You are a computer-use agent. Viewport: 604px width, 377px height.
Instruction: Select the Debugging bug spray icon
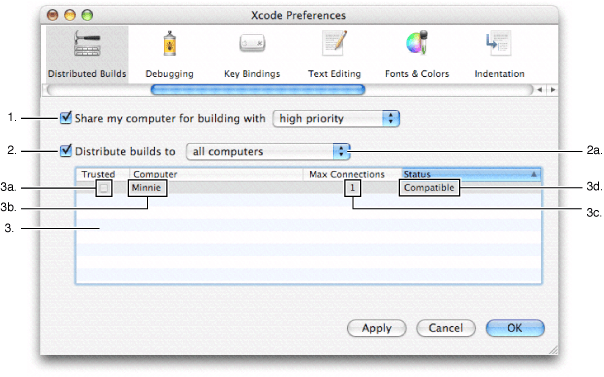[x=169, y=44]
